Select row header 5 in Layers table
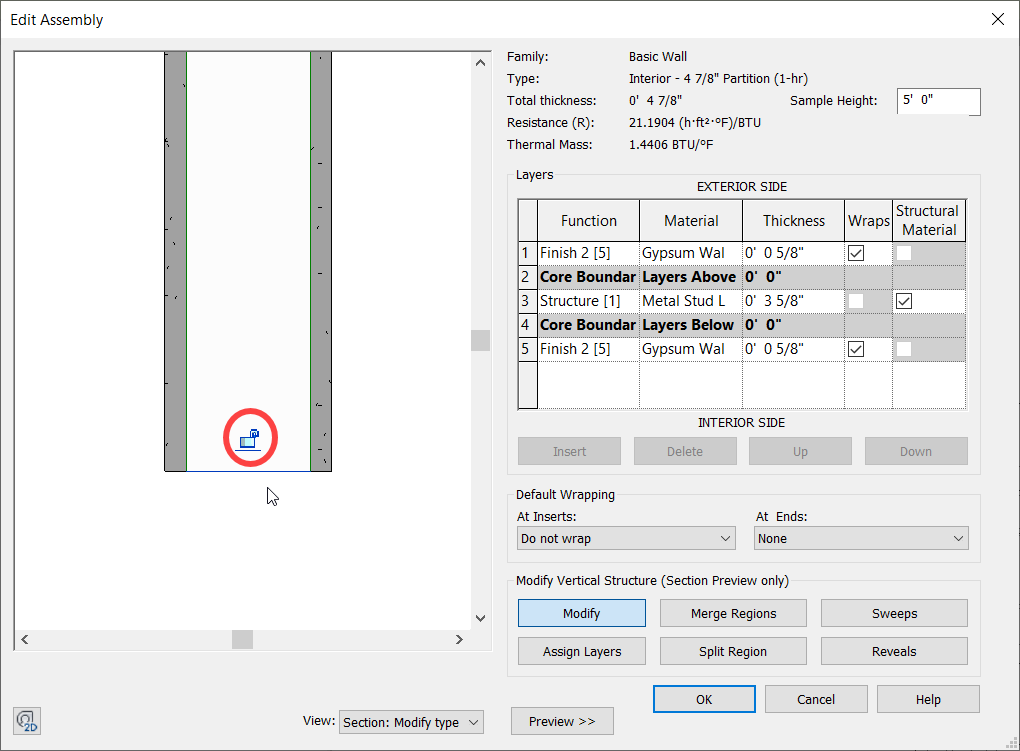1020x751 pixels. 528,349
